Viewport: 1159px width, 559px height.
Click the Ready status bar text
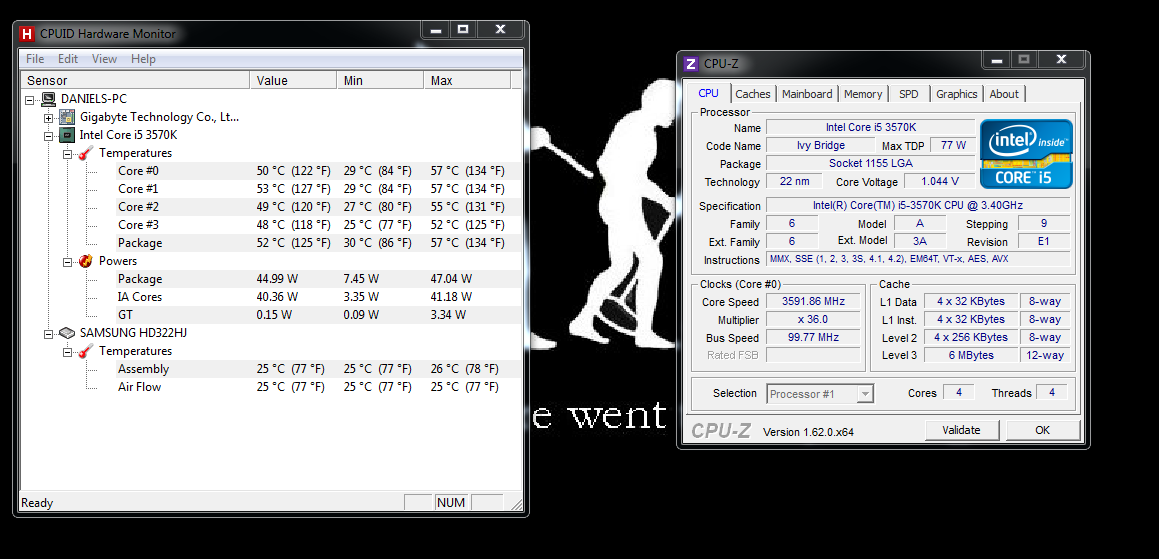(37, 503)
